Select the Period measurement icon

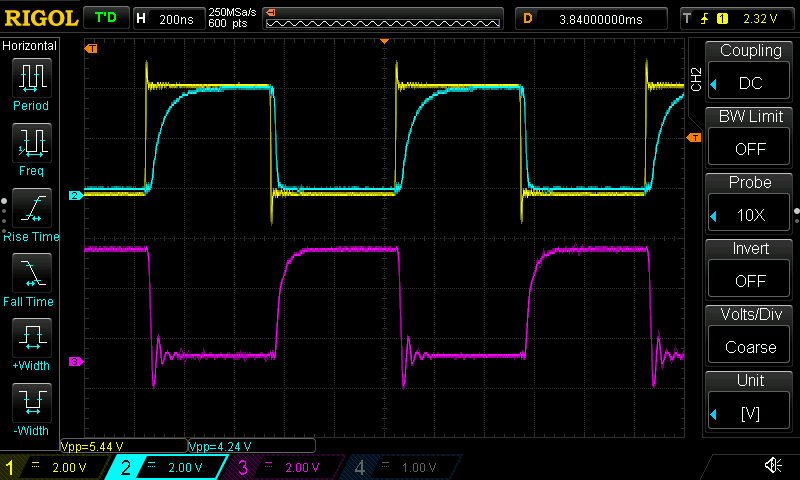(x=31, y=77)
